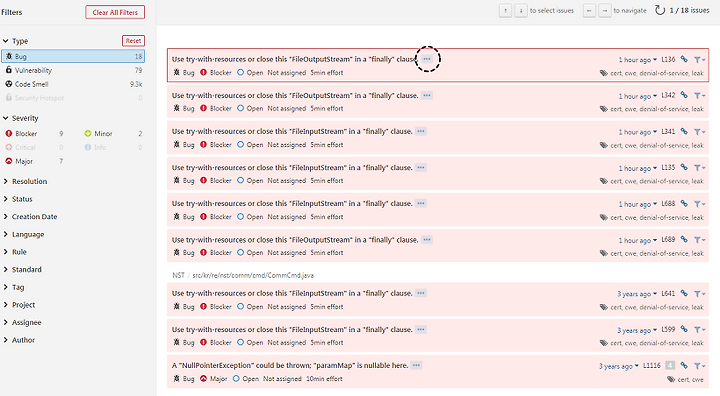Click the NST project link above CommCmd.java
Screen dimensions: 720x396
[x=178, y=275]
